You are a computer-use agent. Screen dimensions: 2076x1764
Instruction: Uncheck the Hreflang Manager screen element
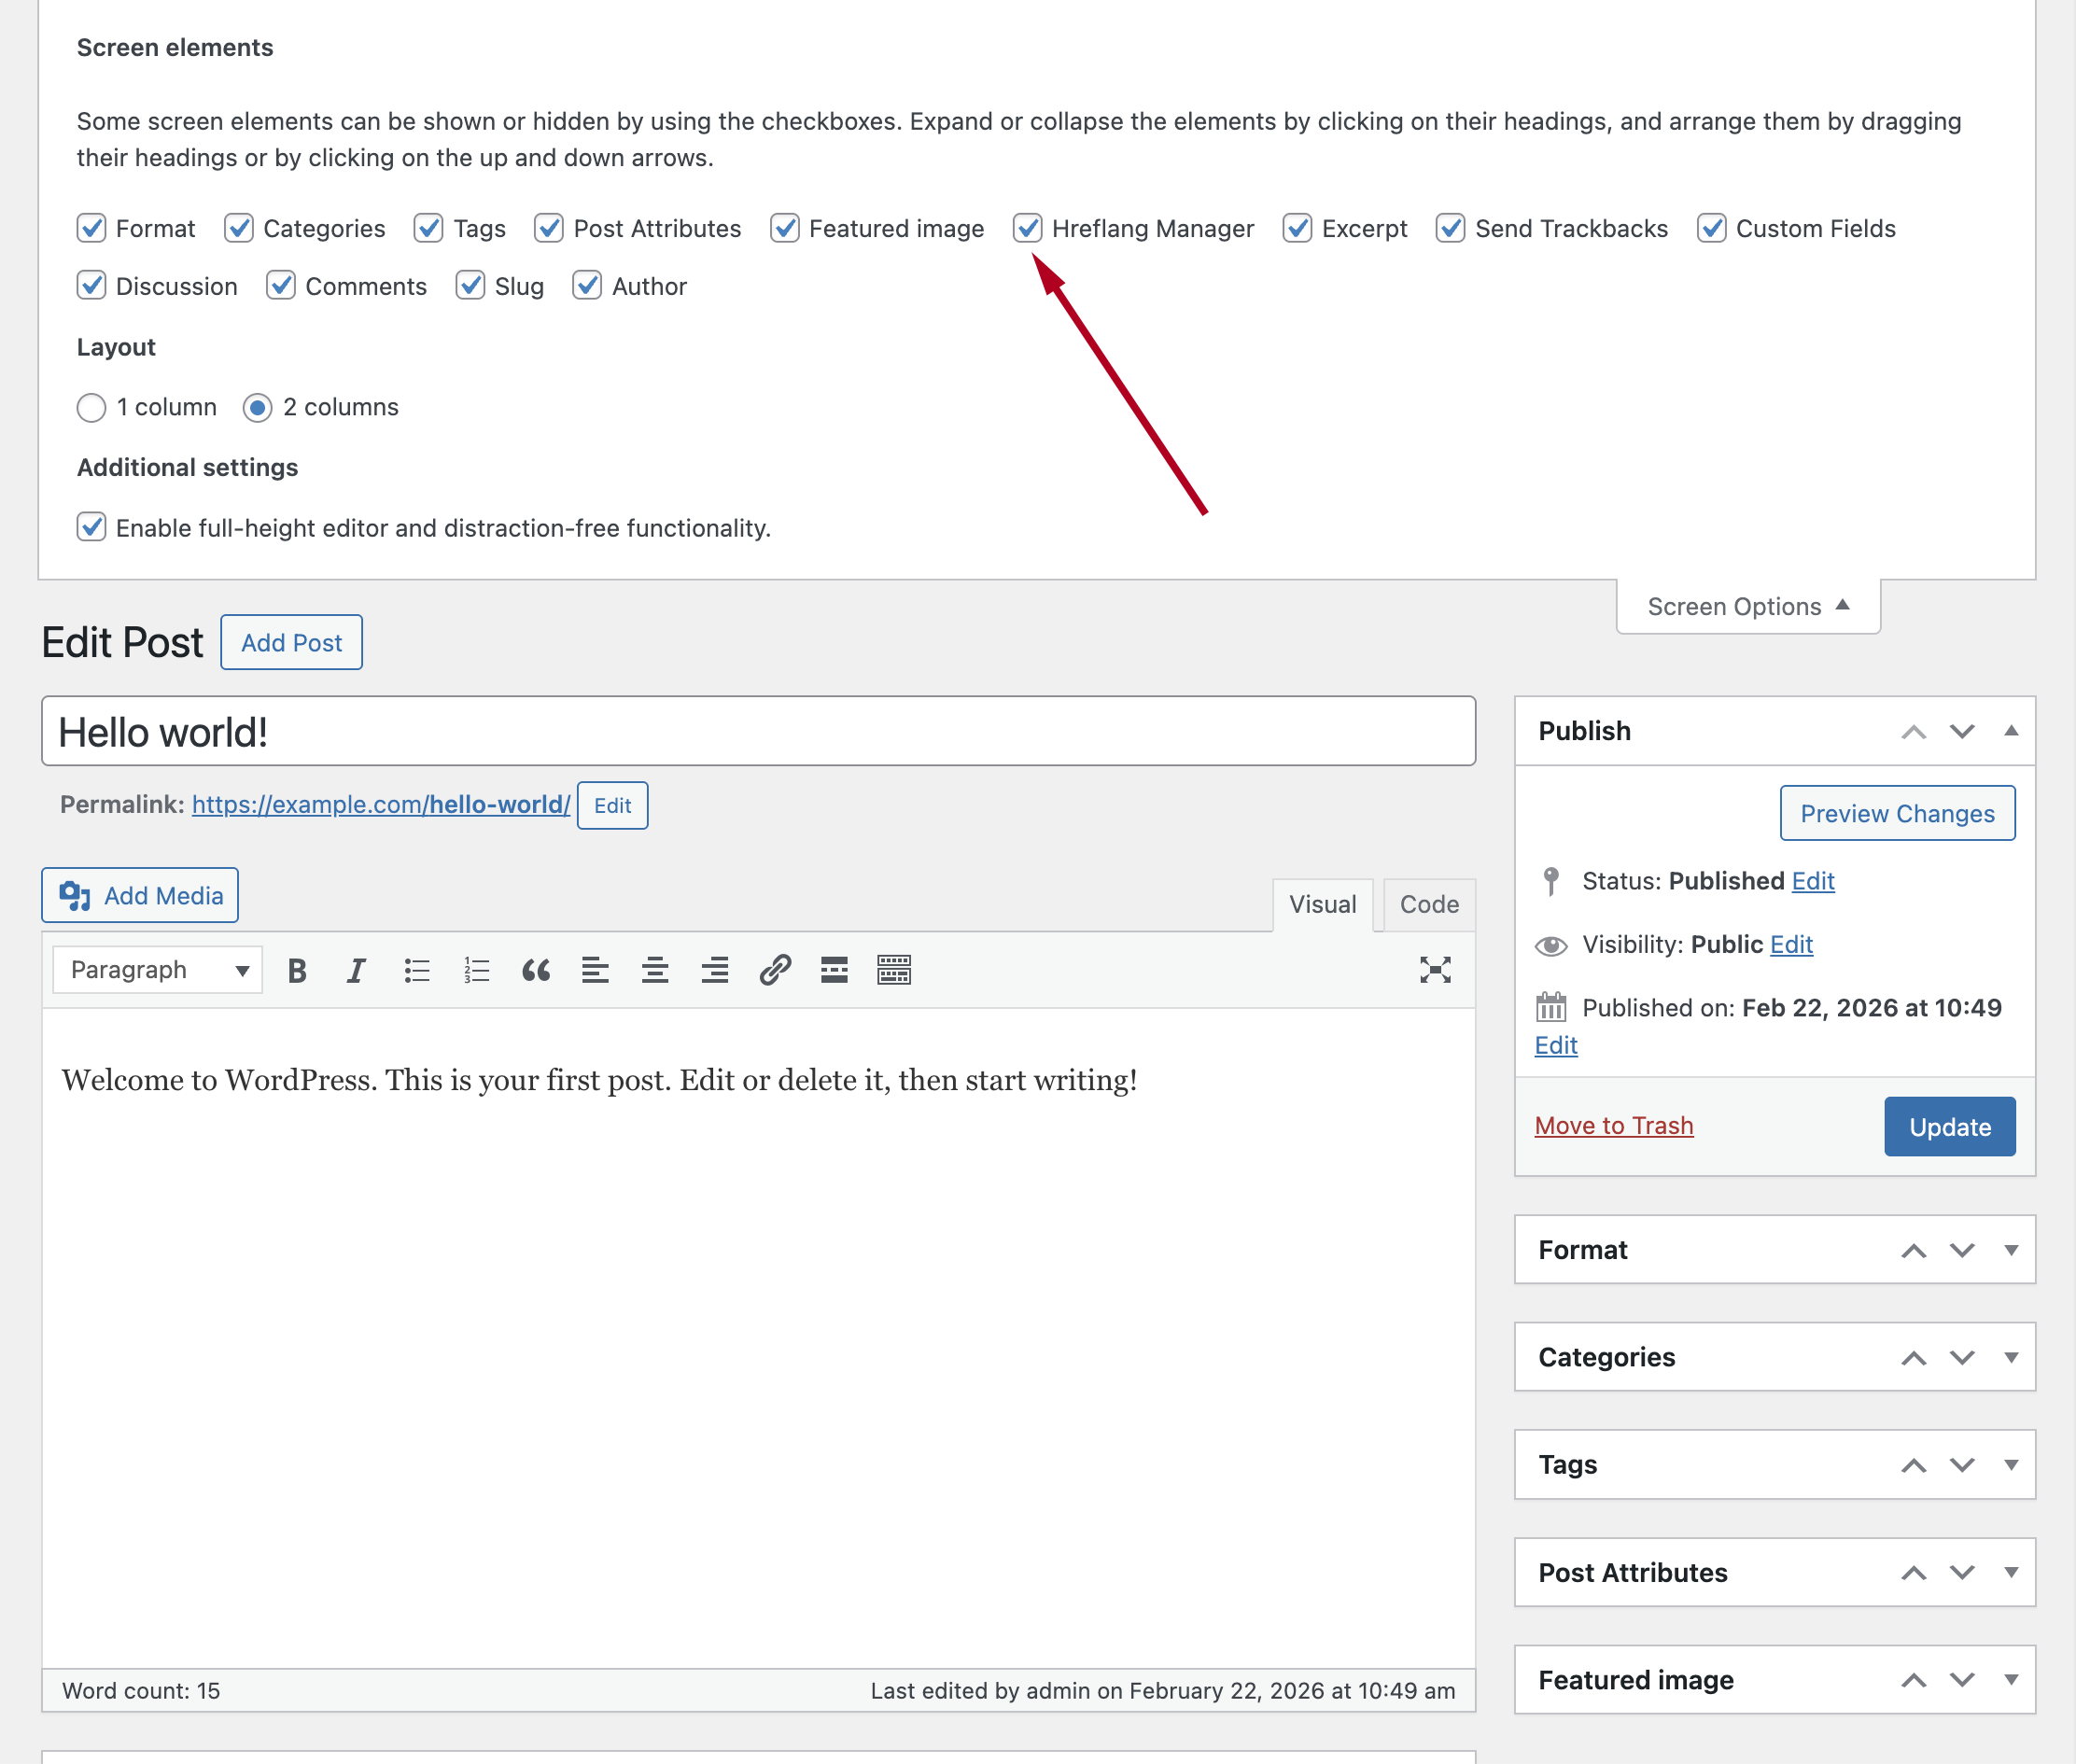coord(1029,228)
